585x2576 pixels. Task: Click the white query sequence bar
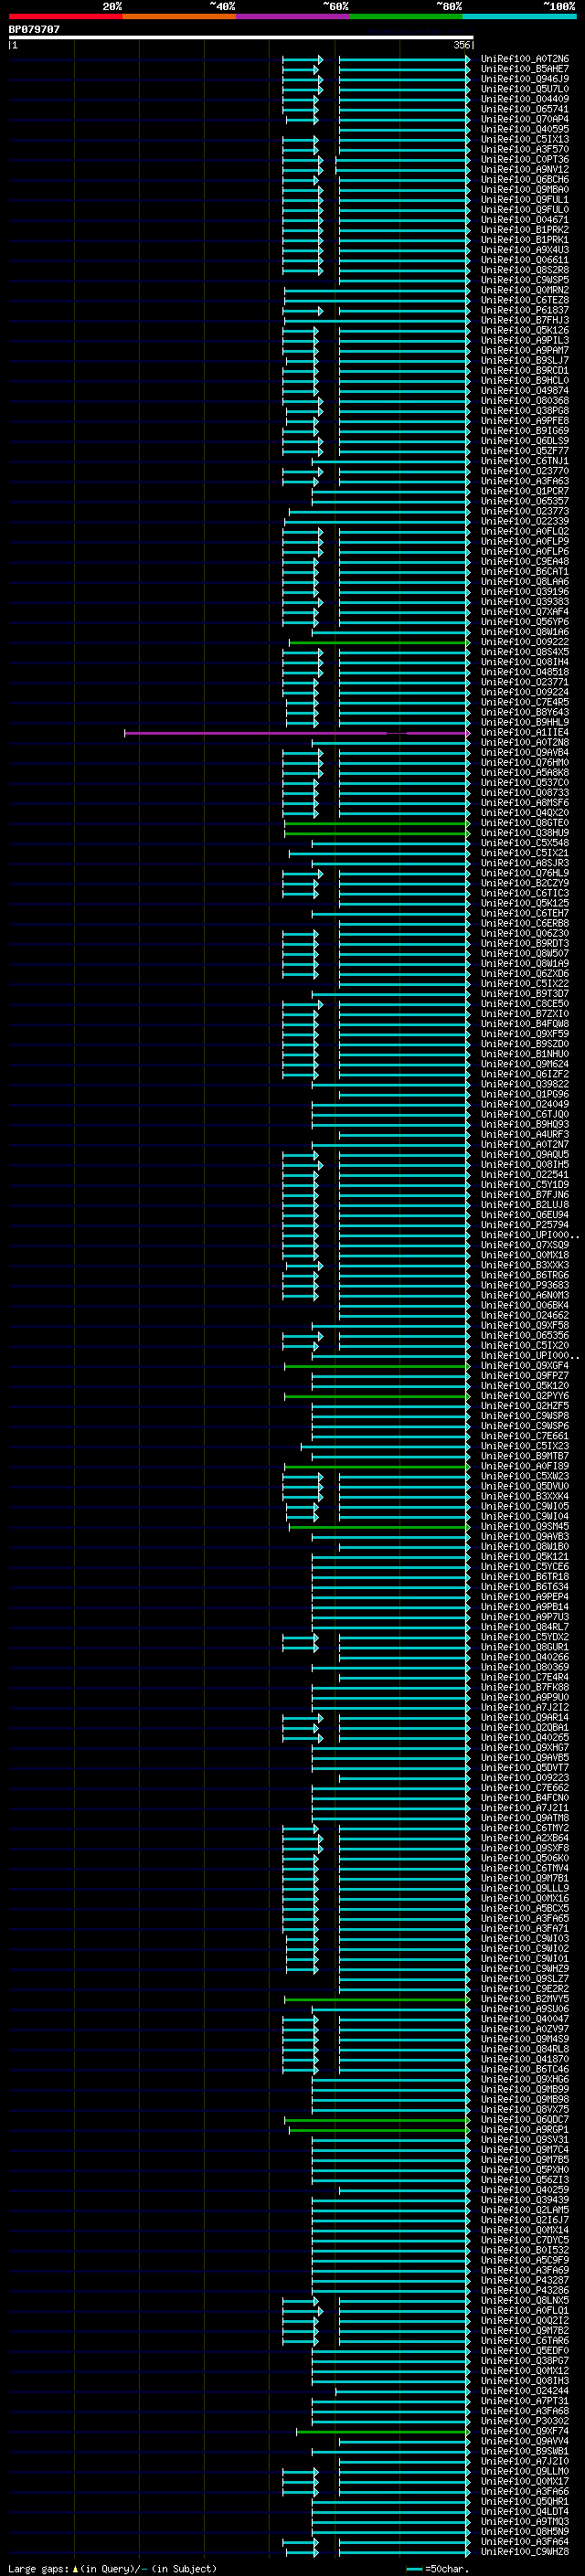click(x=241, y=38)
